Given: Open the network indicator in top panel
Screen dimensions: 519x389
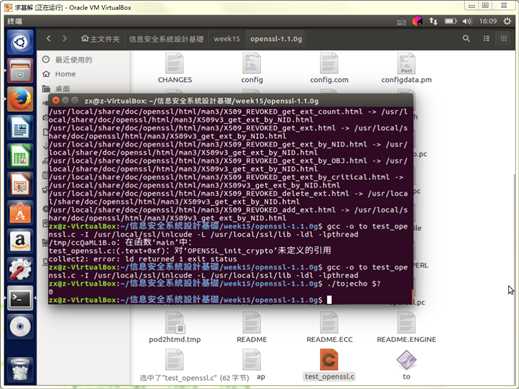Looking at the screenshot, I should (x=433, y=21).
